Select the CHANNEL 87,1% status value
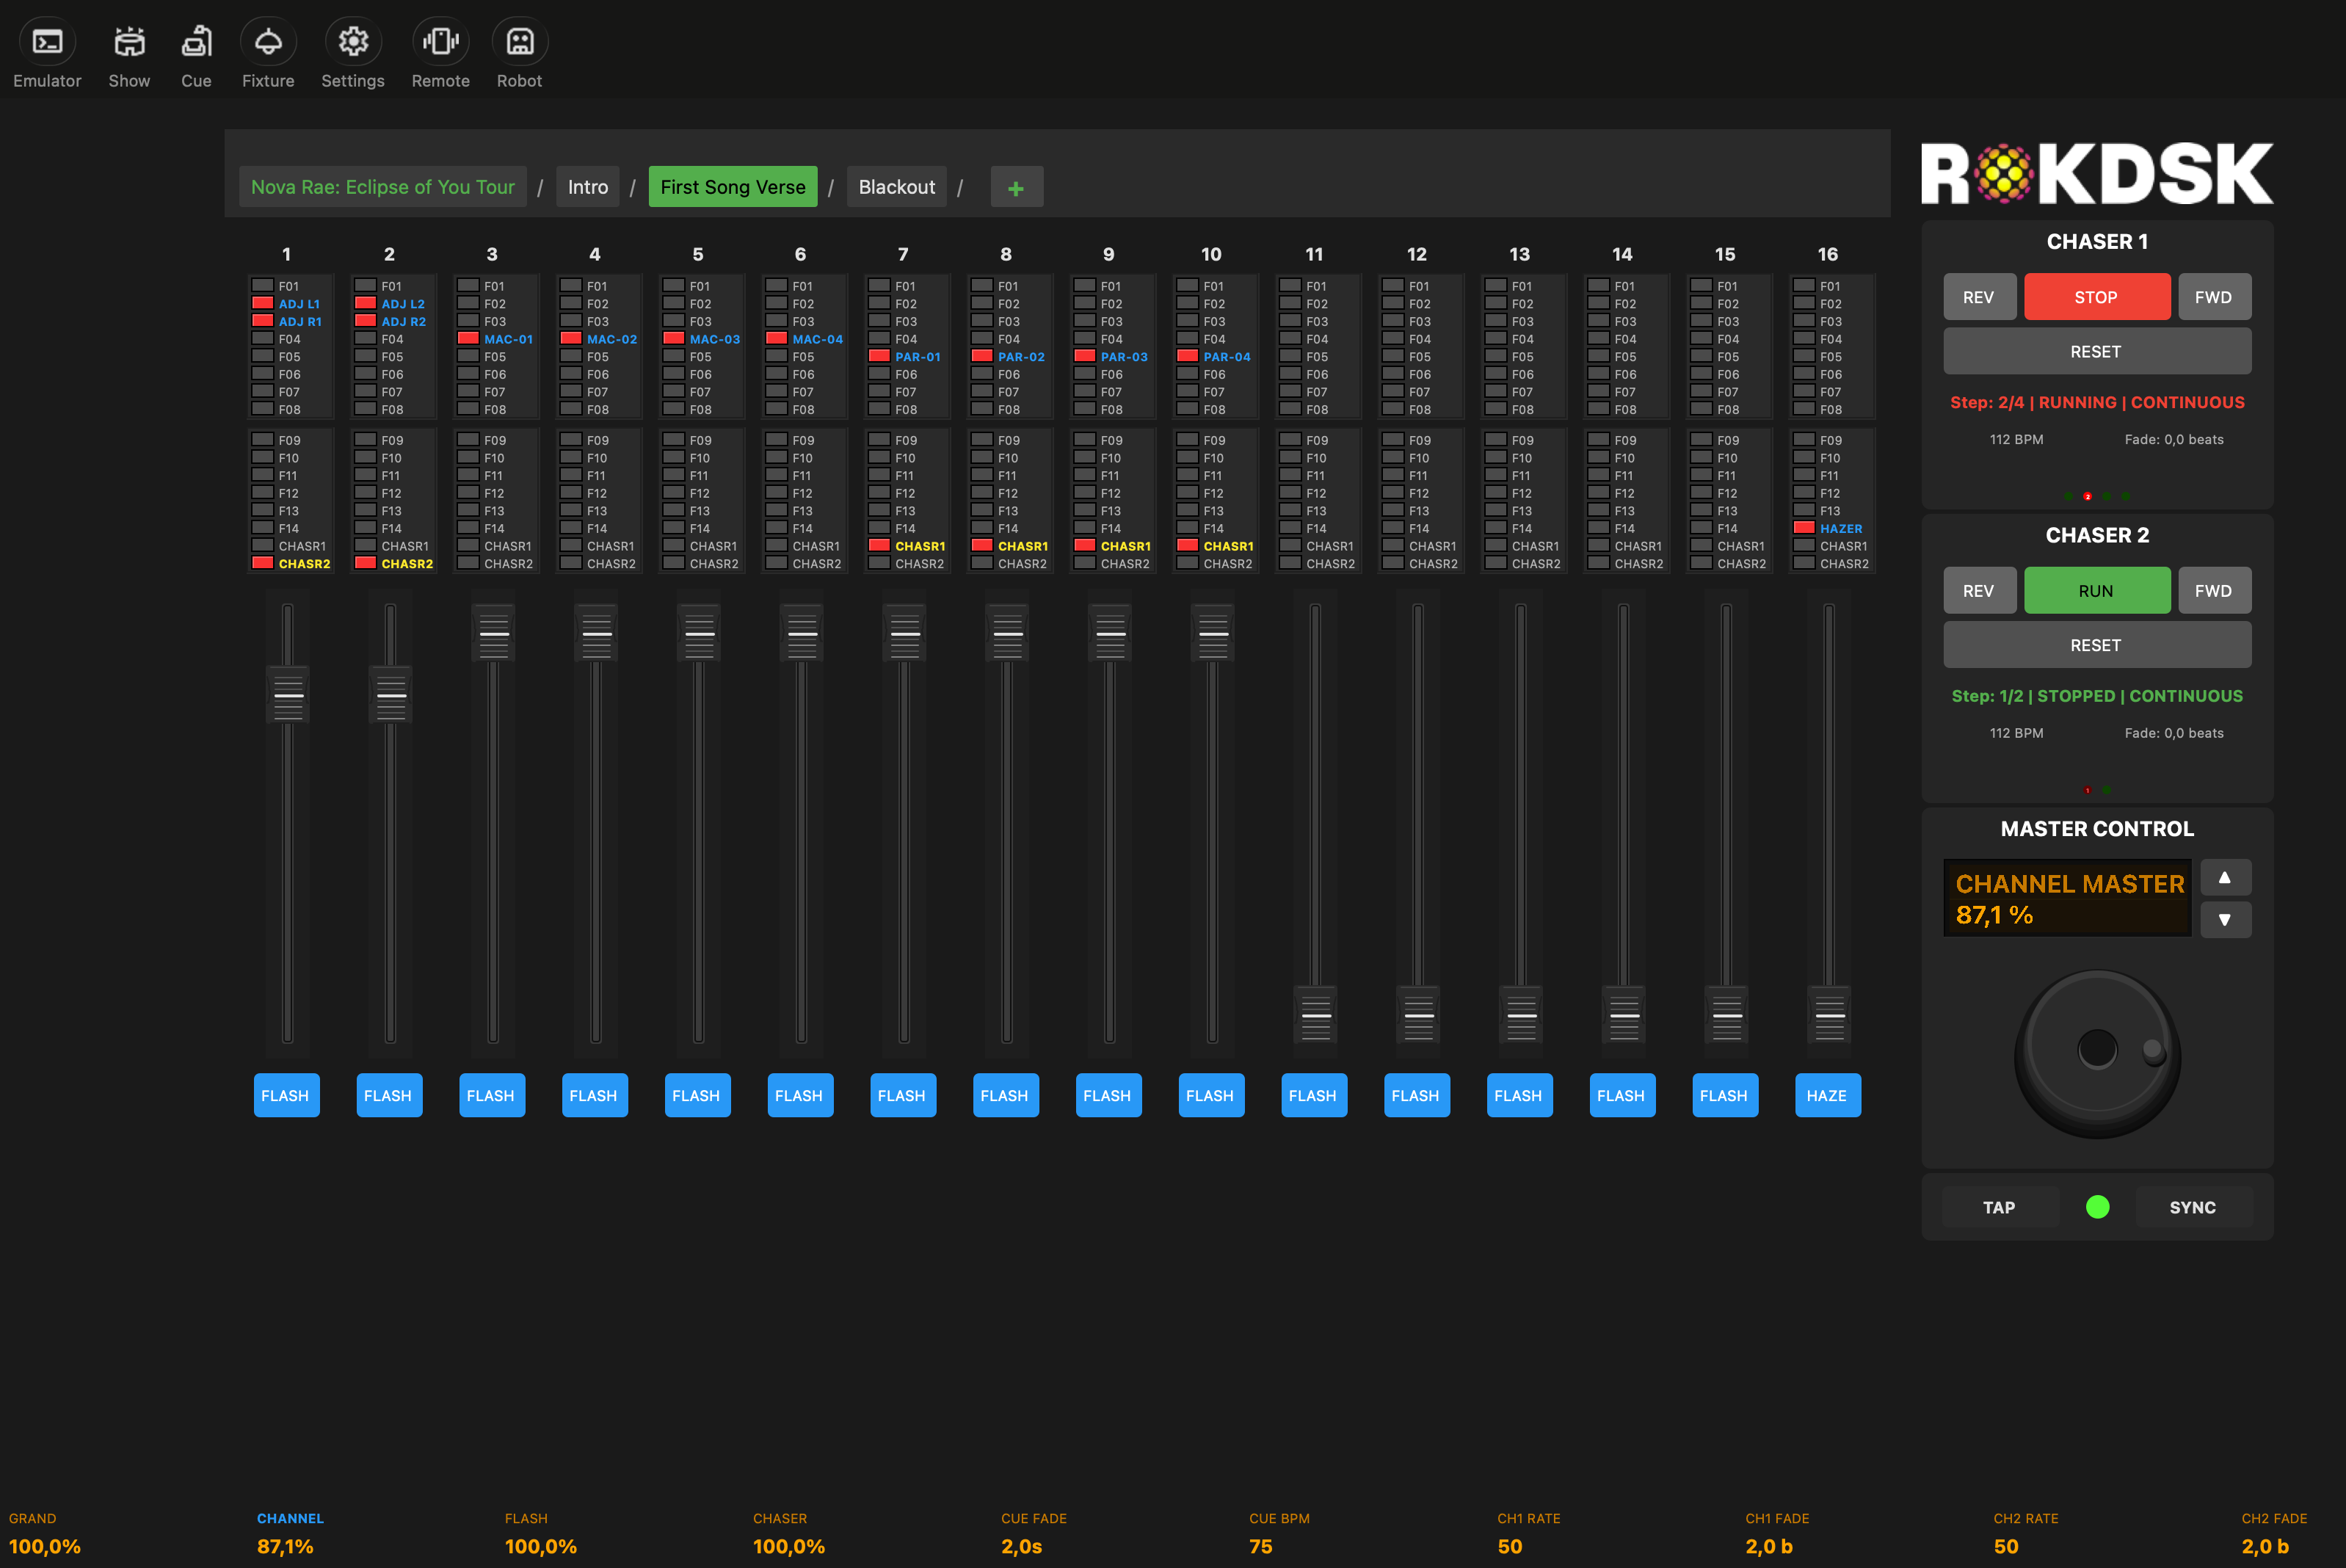Screen dimensions: 2346x1568 point(285,1546)
